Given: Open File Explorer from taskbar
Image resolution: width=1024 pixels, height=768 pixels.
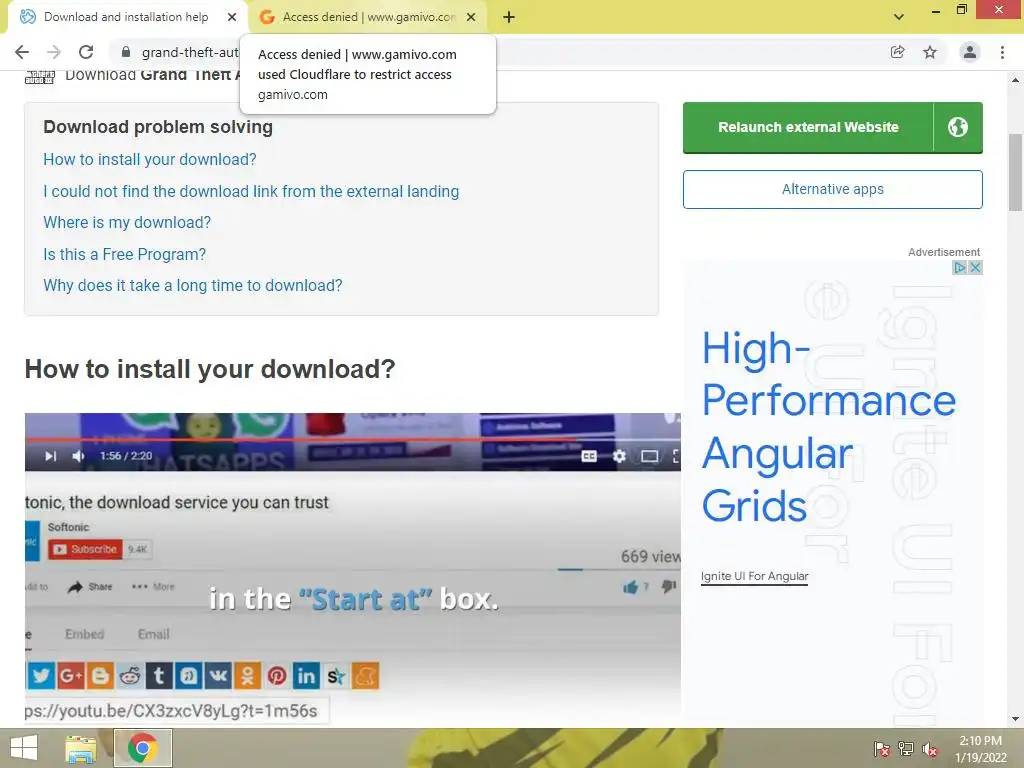Looking at the screenshot, I should (x=80, y=748).
